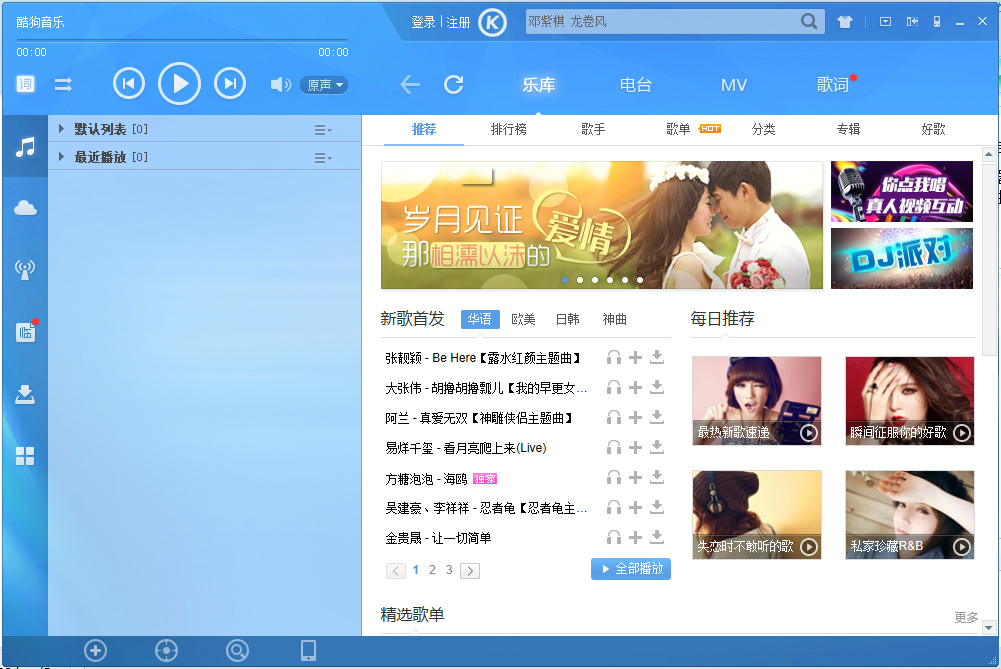Screen dimensions: 1001x669
Task: Select the 歌单 playlists sub-tab
Action: coord(678,130)
